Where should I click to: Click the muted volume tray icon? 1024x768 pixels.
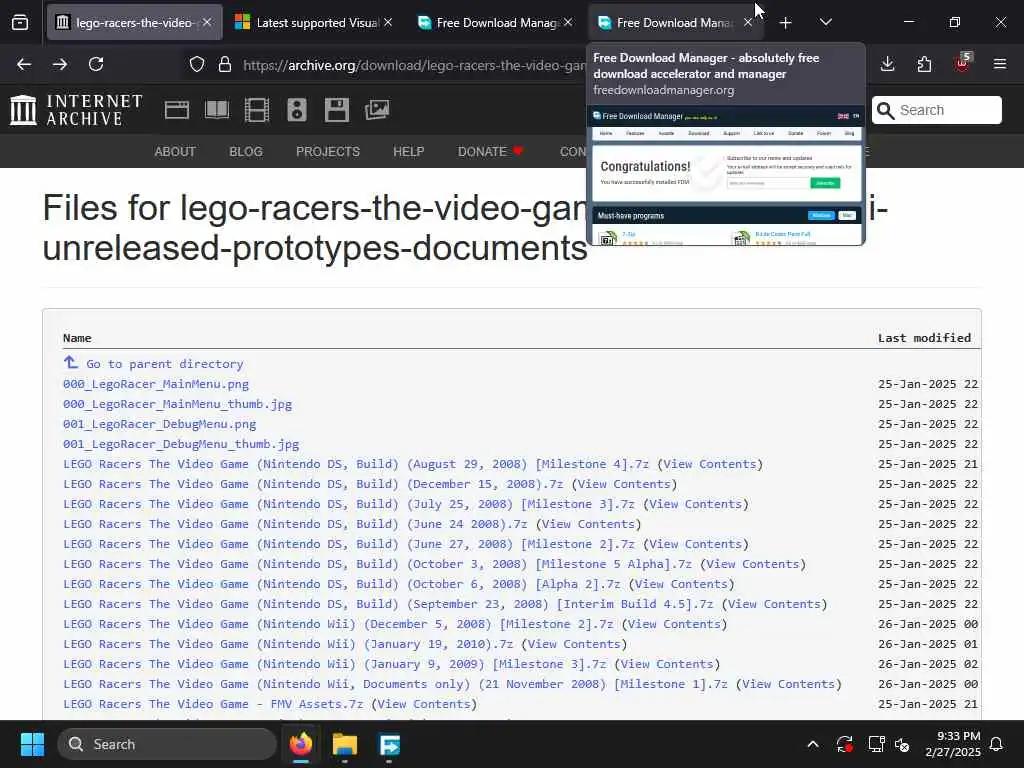coord(903,744)
